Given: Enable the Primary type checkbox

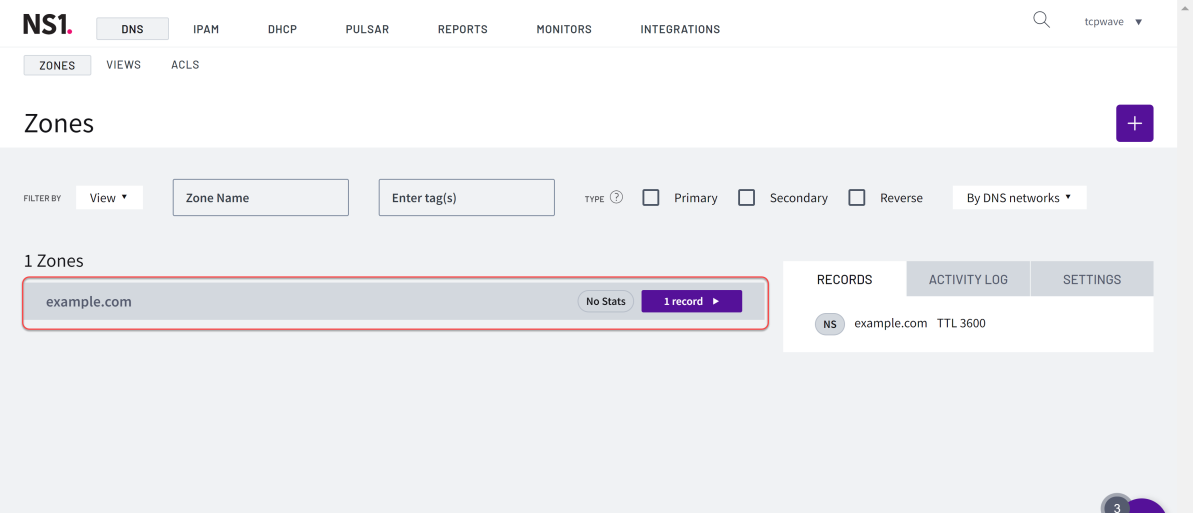Looking at the screenshot, I should tap(651, 198).
